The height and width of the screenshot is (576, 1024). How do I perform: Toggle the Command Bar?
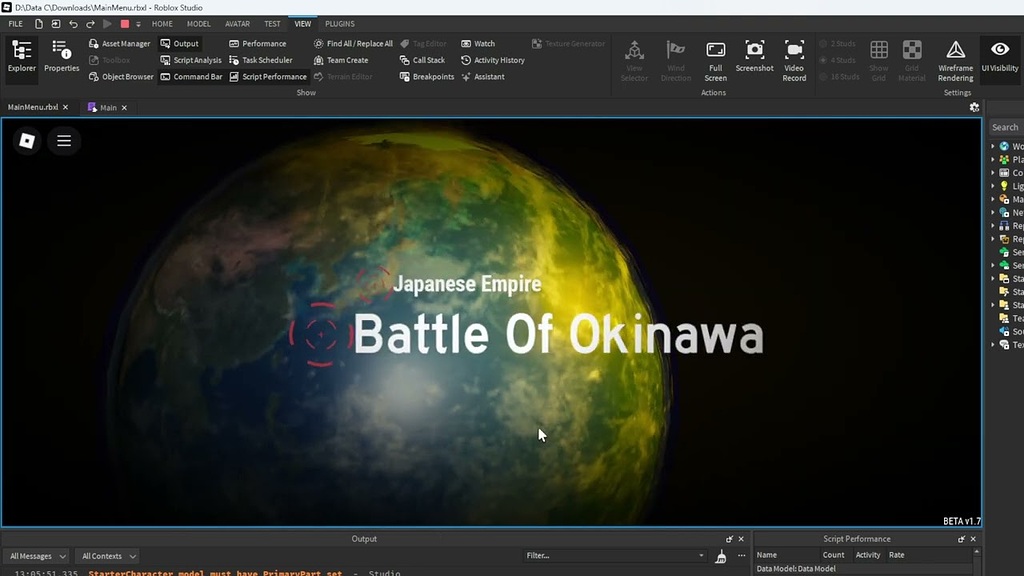tap(192, 76)
